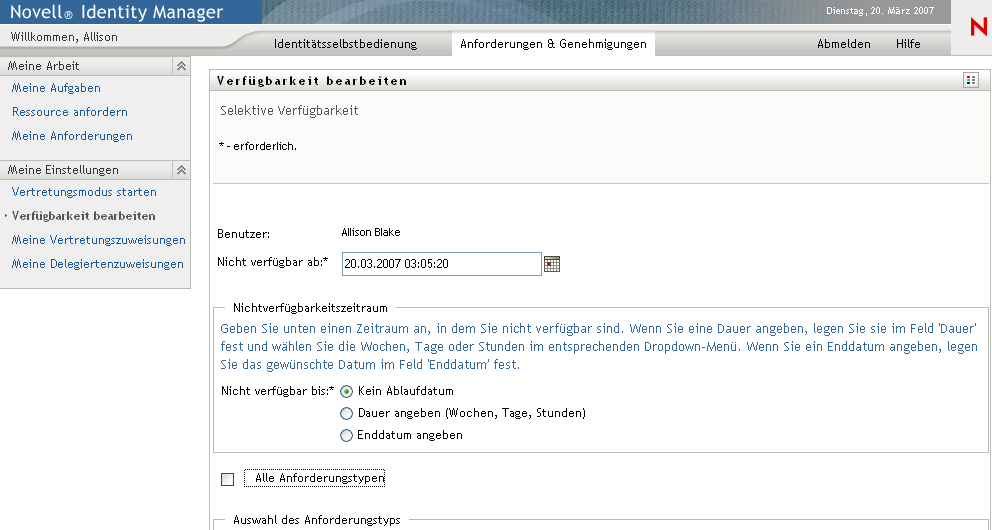Click the Meine Arbeit section header text

[44, 66]
